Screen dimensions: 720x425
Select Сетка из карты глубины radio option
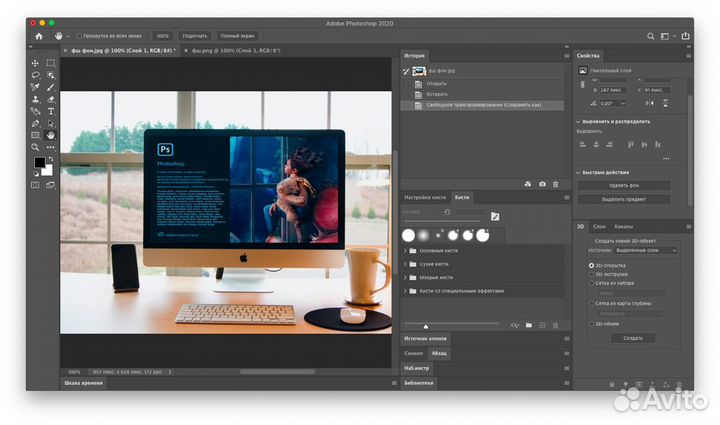click(591, 303)
